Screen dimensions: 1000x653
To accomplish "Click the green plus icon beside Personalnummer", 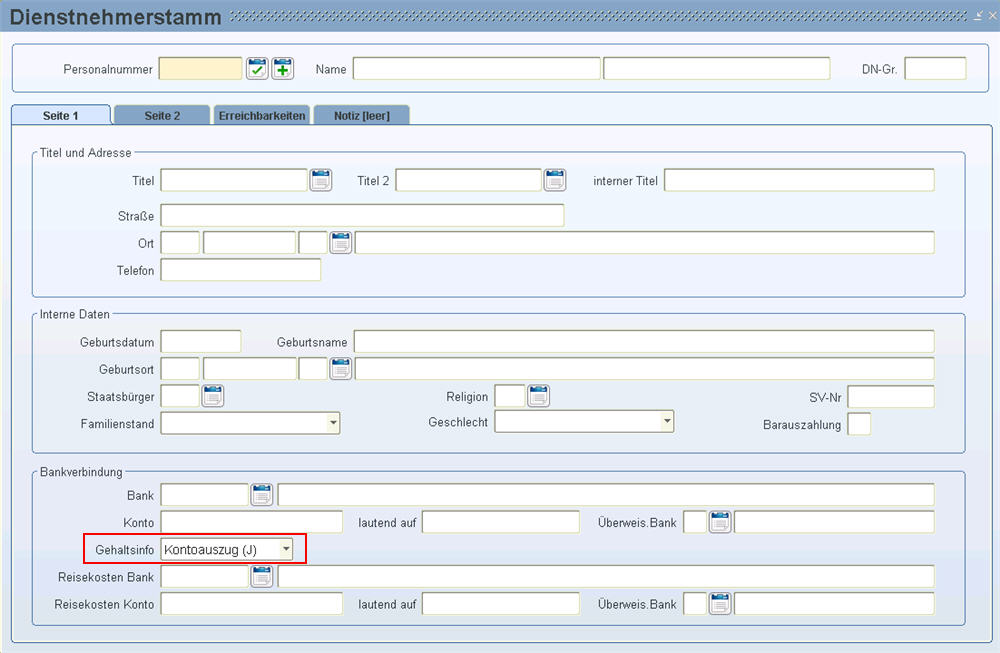I will click(x=283, y=68).
